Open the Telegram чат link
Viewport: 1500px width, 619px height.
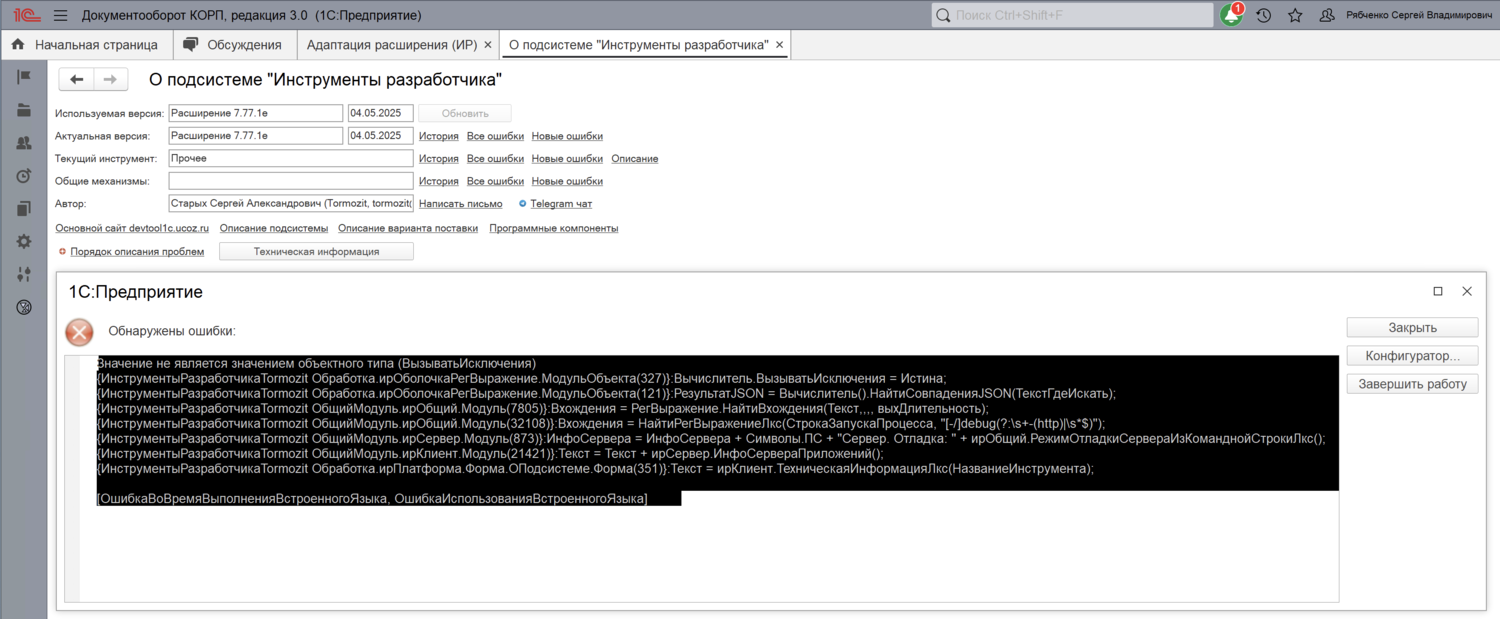pos(561,204)
